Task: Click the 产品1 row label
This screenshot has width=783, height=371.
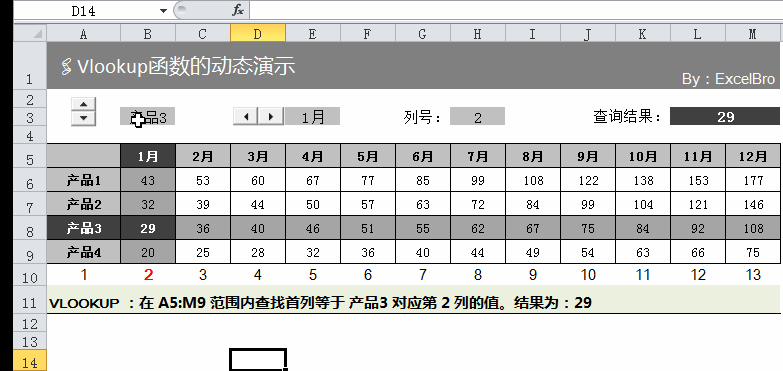Action: [x=84, y=180]
